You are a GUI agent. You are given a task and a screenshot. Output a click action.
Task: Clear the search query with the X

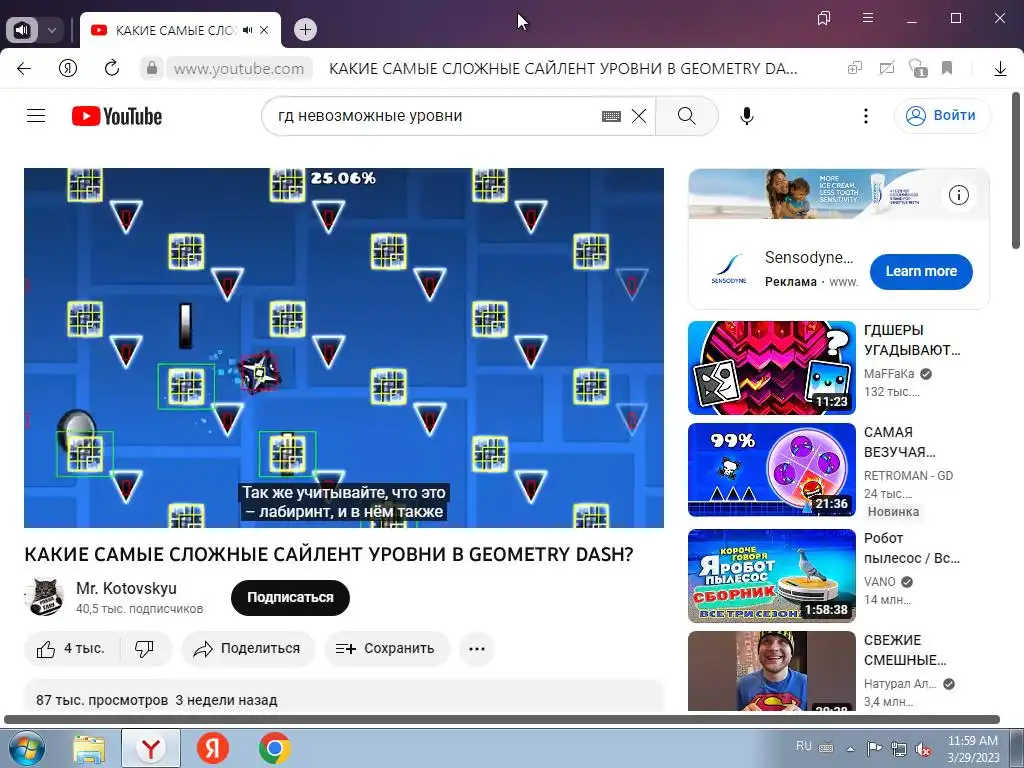pos(639,116)
